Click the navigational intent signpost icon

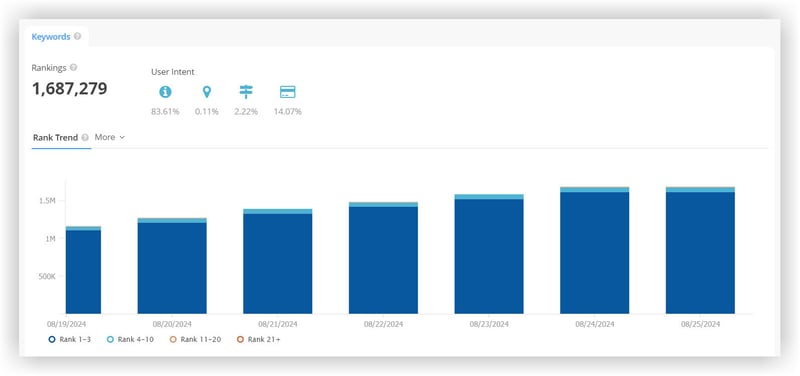point(246,92)
